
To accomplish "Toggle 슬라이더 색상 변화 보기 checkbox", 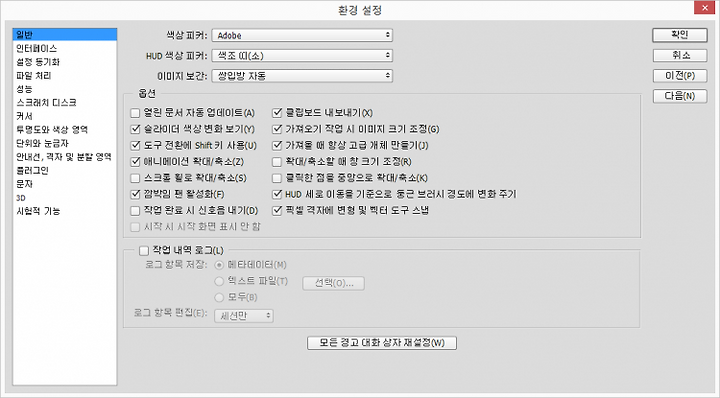I will click(x=135, y=129).
